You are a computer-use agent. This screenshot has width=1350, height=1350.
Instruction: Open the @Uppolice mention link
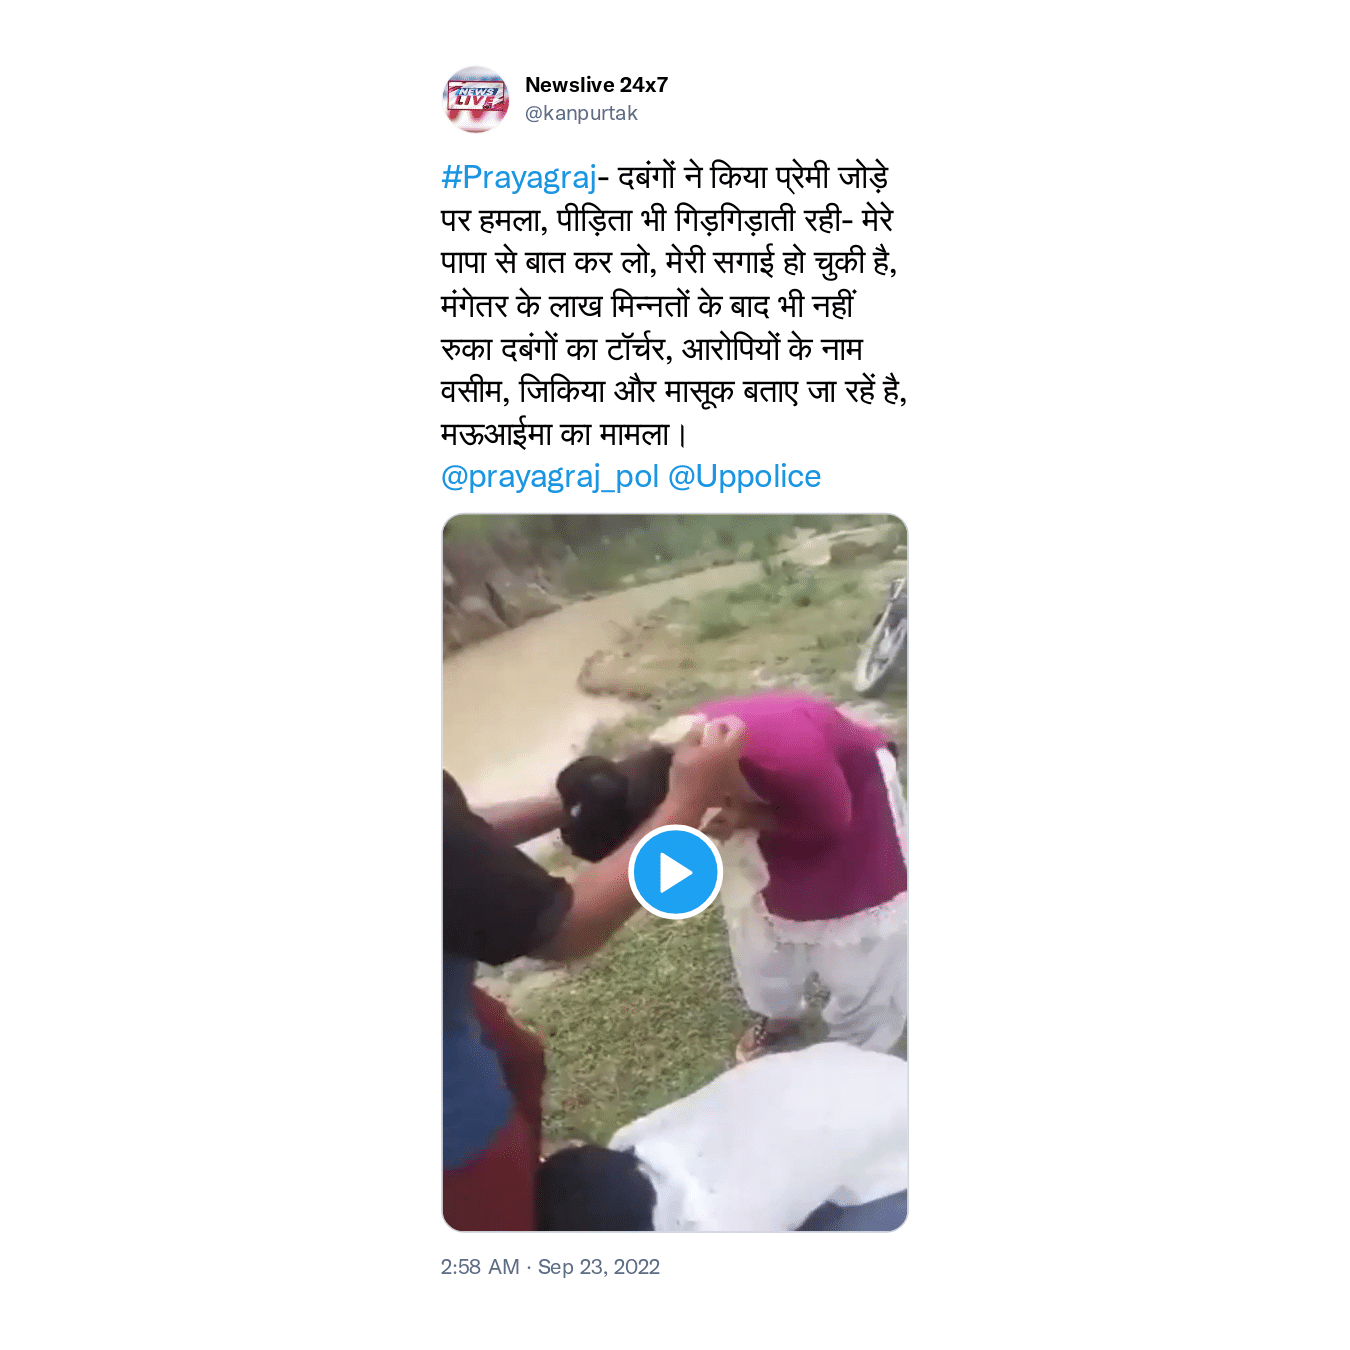coord(744,476)
